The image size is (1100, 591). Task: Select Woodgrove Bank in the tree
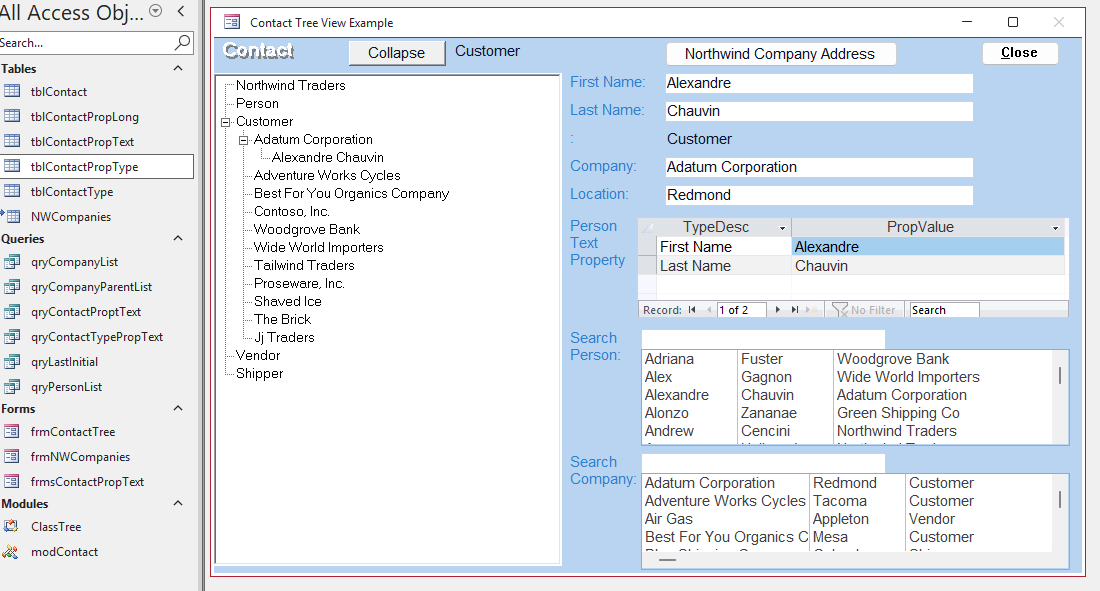click(307, 230)
